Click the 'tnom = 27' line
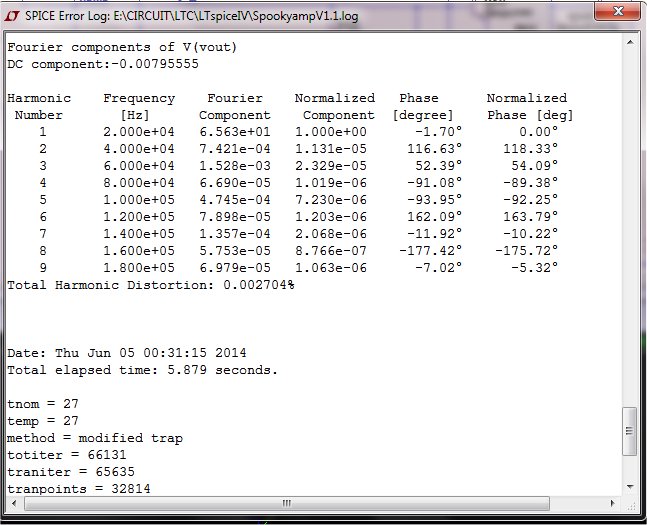Viewport: 647px width, 525px height. tap(43, 404)
